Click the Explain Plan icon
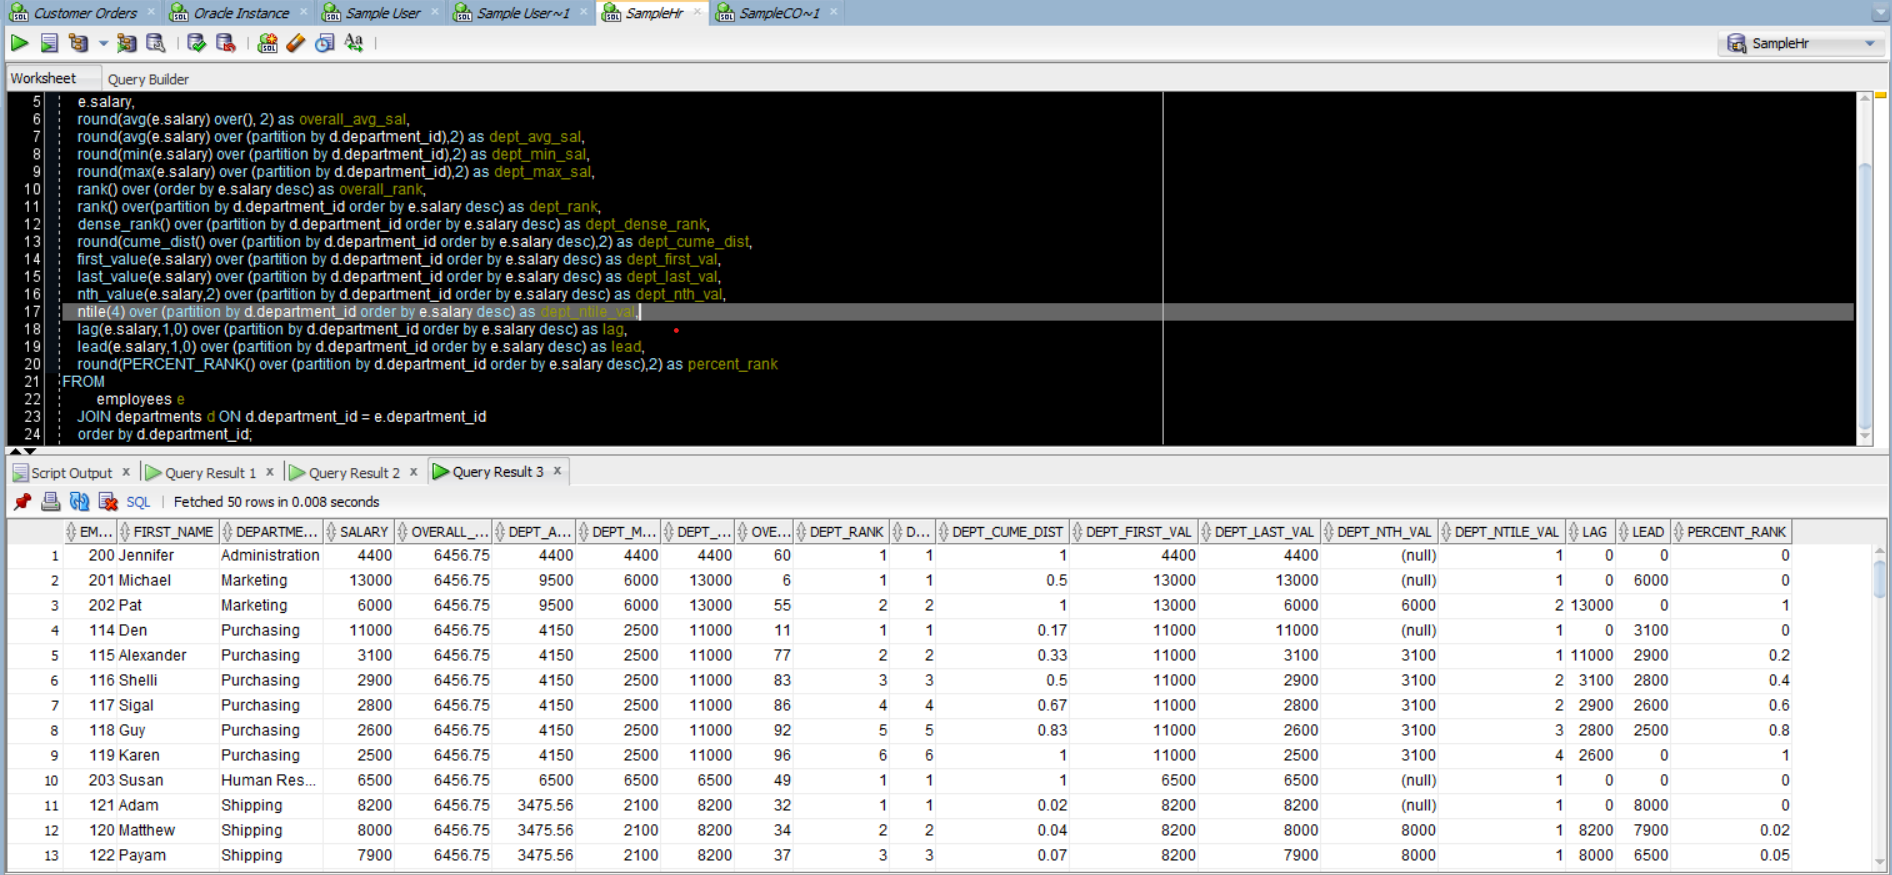This screenshot has height=875, width=1892. pos(78,43)
